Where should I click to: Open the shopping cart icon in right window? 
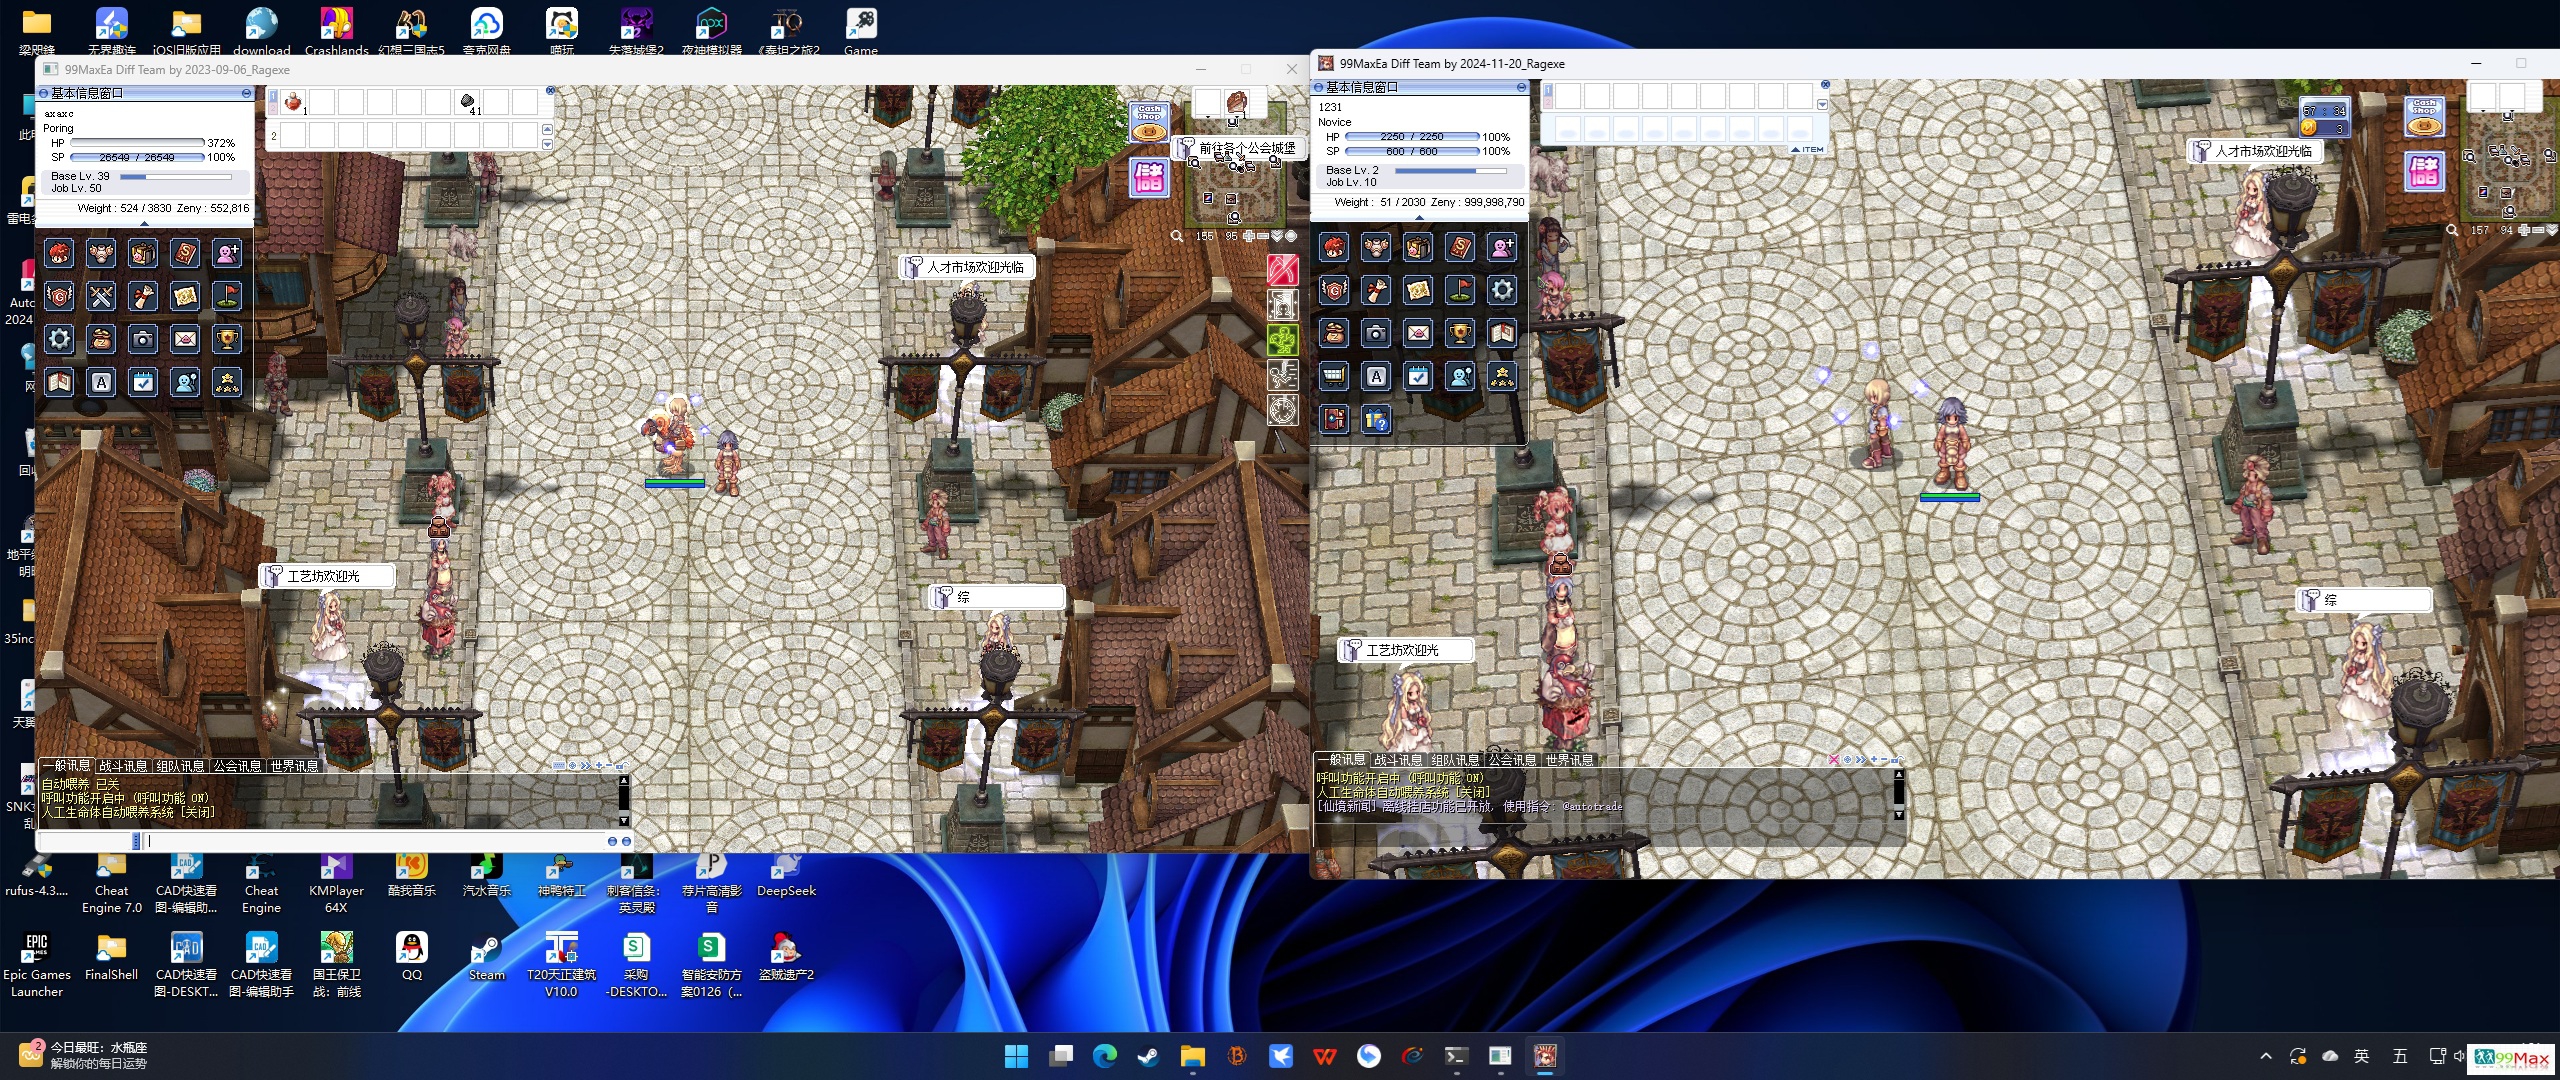coord(1334,377)
